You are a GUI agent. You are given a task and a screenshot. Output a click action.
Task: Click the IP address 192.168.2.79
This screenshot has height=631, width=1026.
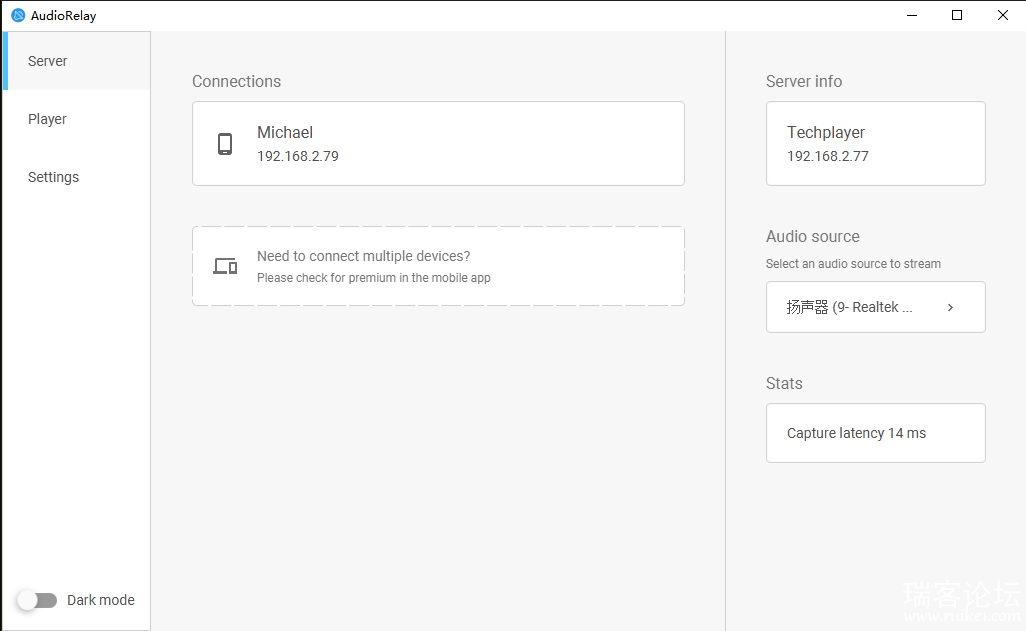tap(298, 156)
